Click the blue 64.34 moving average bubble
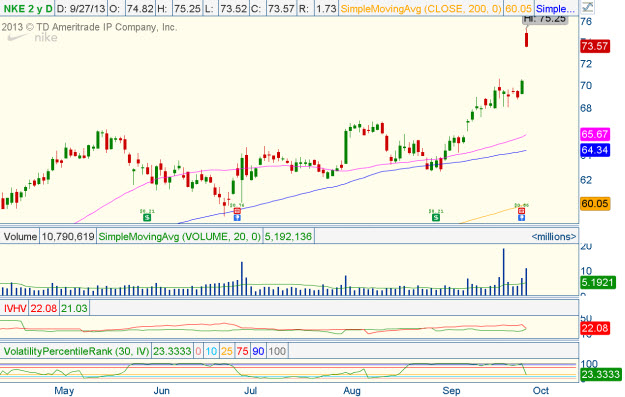This screenshot has width=625, height=397. (595, 150)
